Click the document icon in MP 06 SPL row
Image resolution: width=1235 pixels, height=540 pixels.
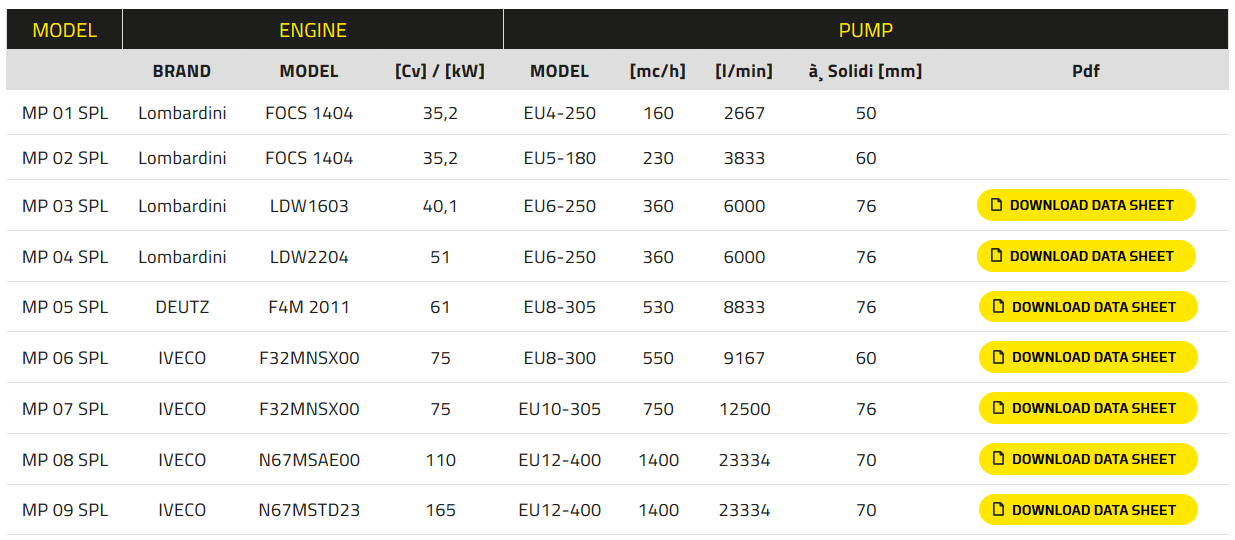click(x=998, y=357)
